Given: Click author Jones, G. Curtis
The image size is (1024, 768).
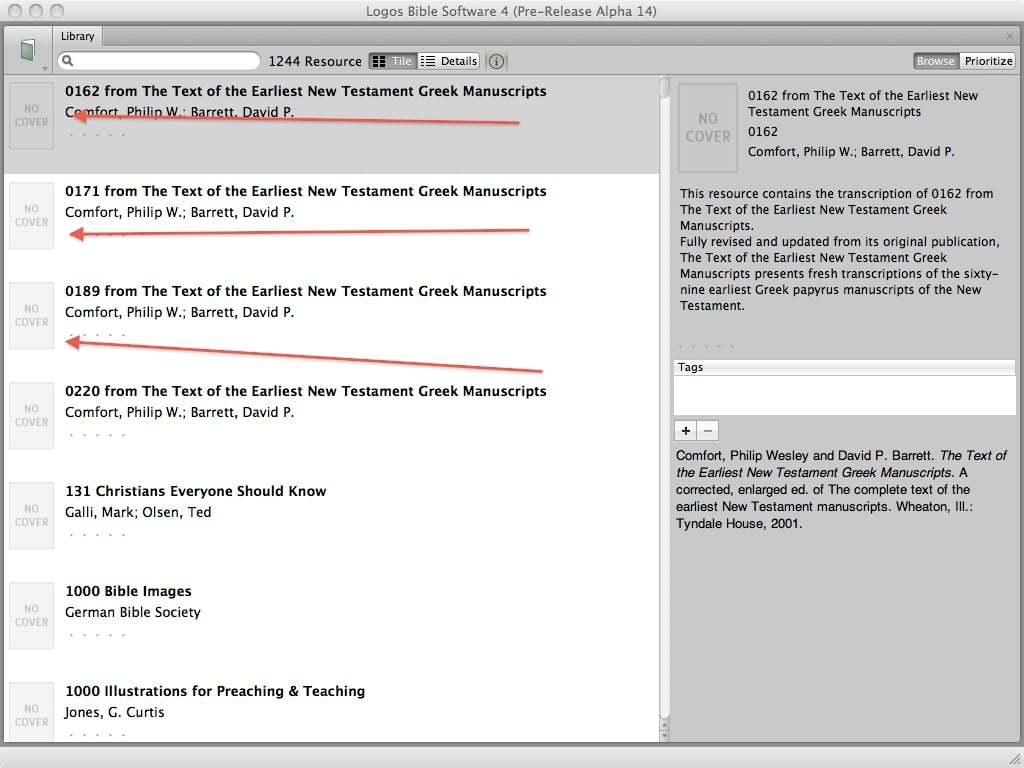Looking at the screenshot, I should [114, 712].
